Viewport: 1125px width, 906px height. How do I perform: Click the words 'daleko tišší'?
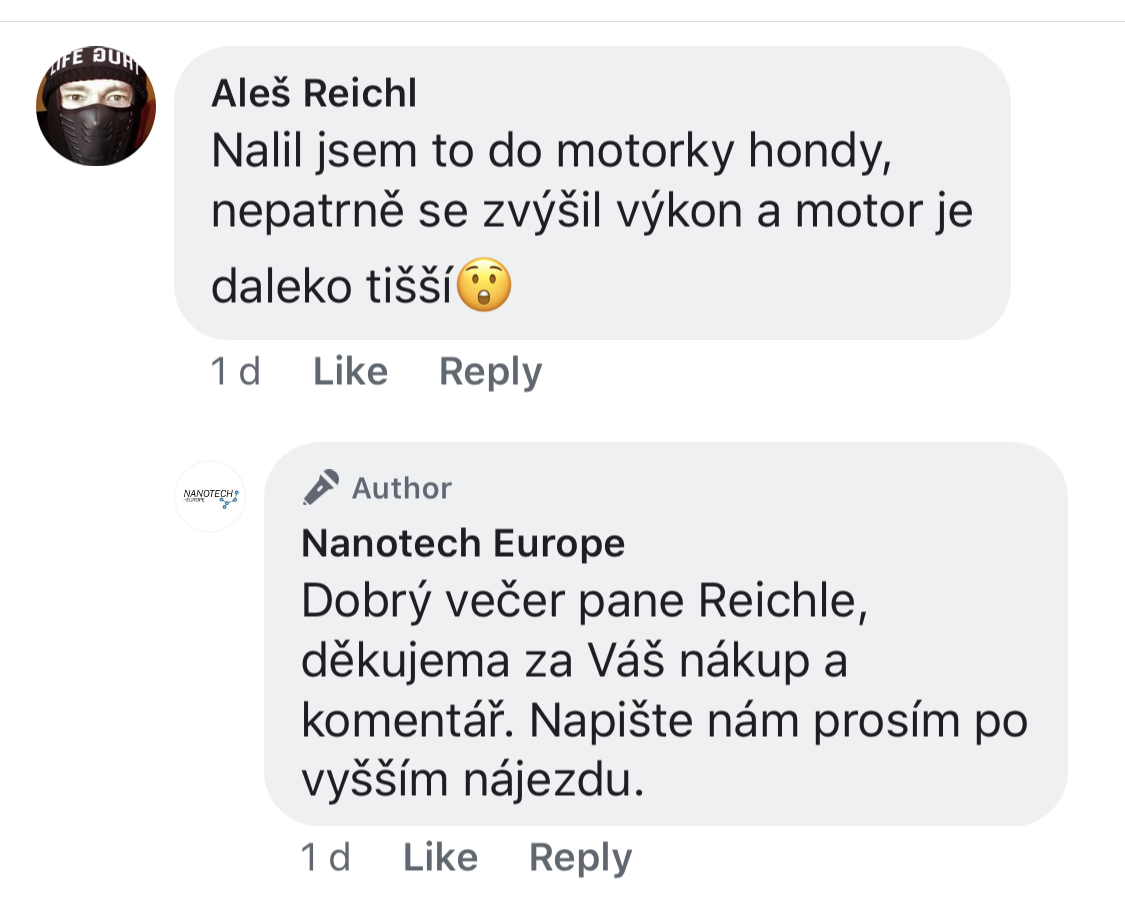click(332, 288)
